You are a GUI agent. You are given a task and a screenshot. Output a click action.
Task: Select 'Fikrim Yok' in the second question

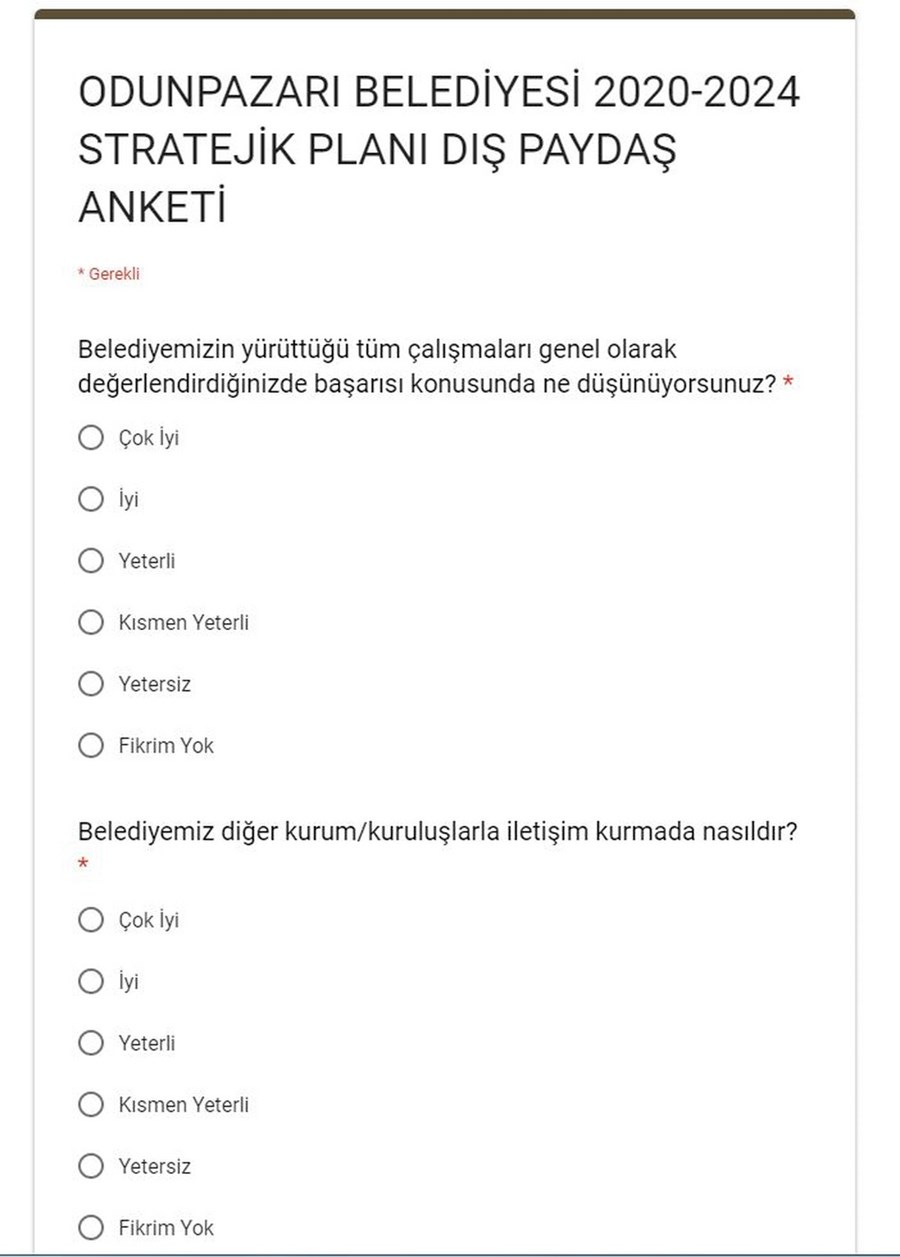91,1227
